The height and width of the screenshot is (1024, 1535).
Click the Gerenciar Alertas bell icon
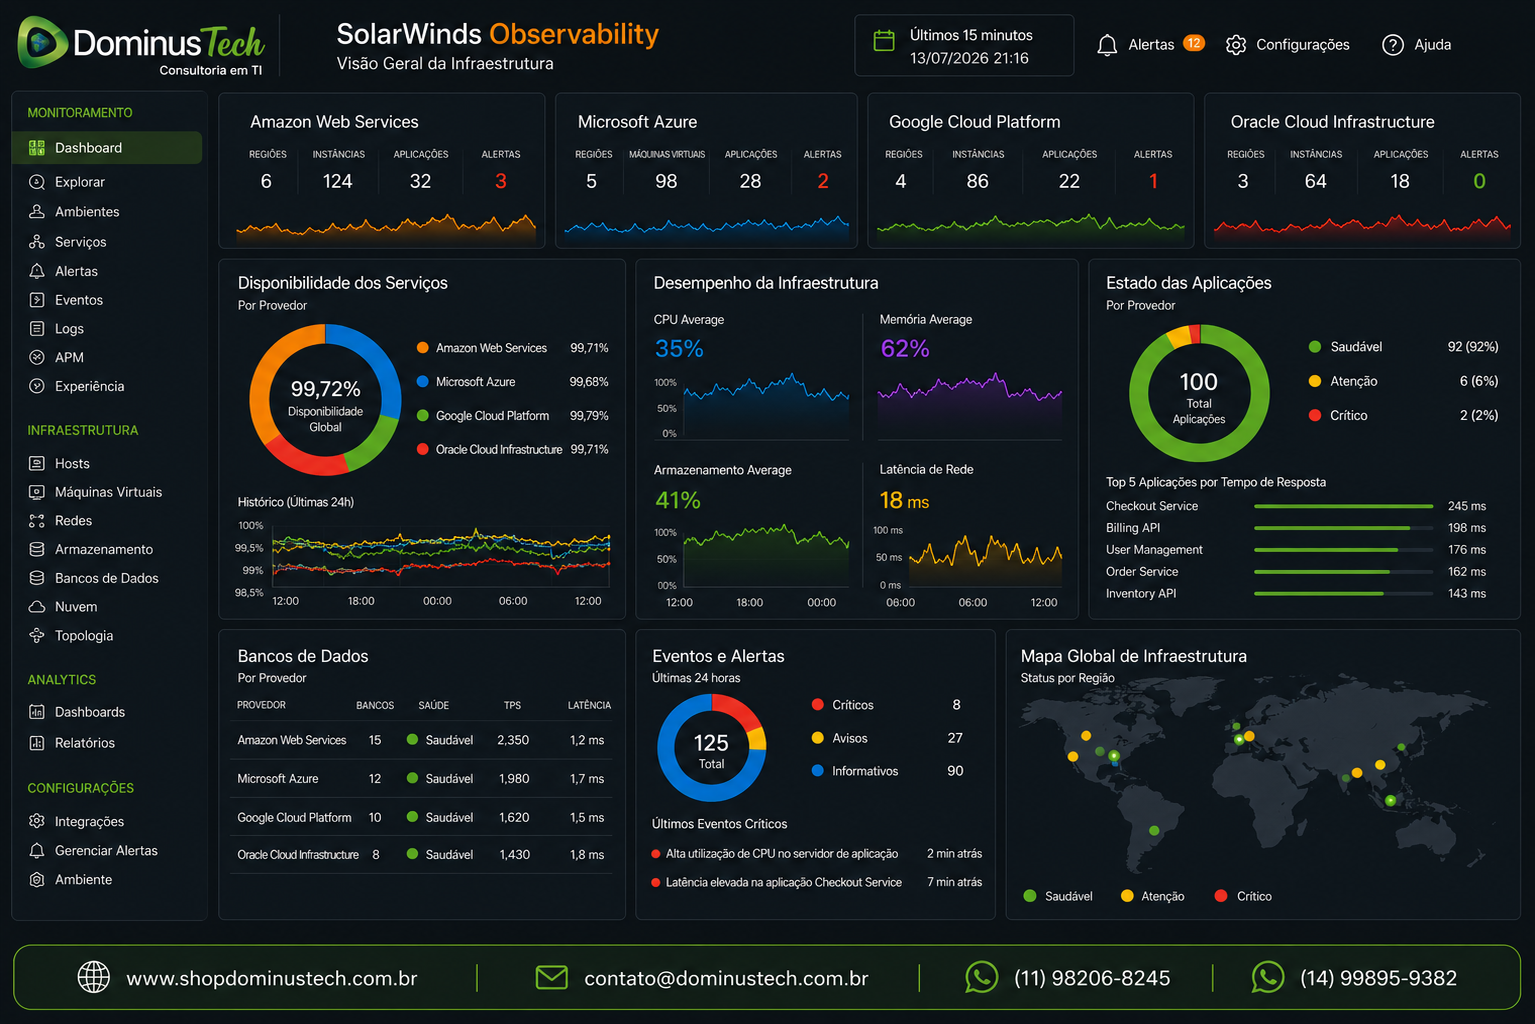tap(37, 850)
